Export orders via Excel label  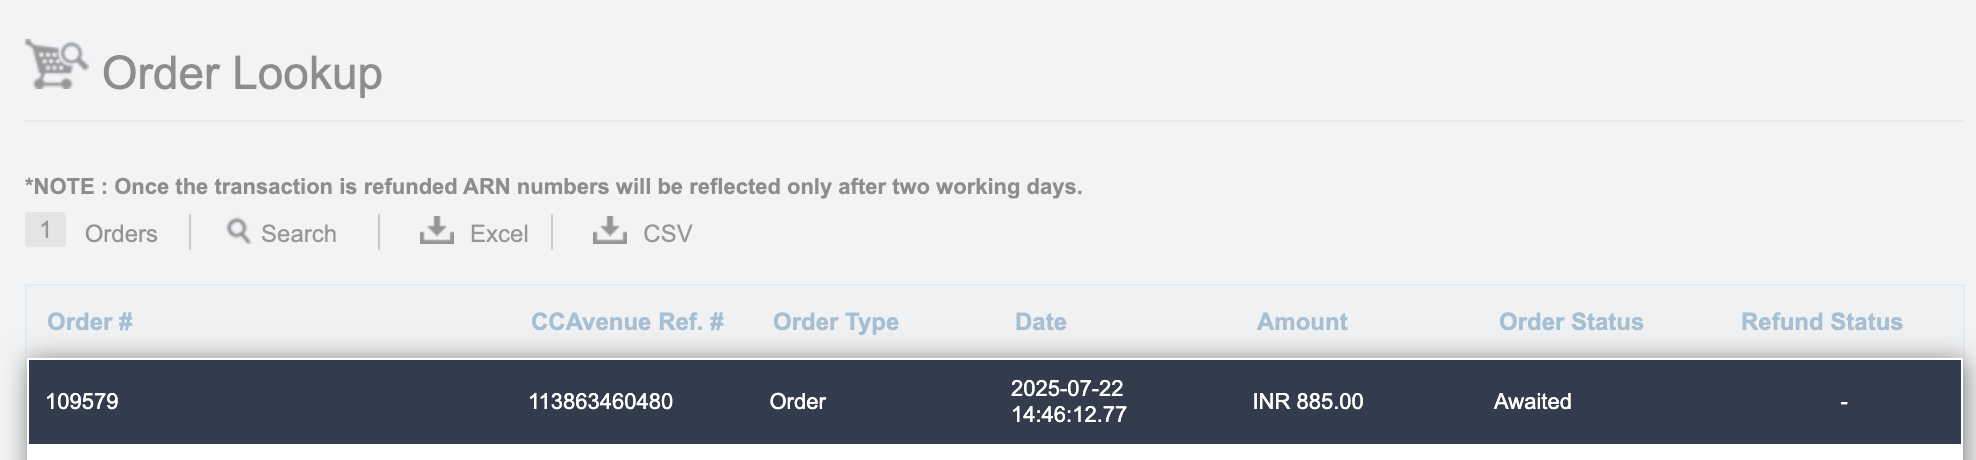498,234
